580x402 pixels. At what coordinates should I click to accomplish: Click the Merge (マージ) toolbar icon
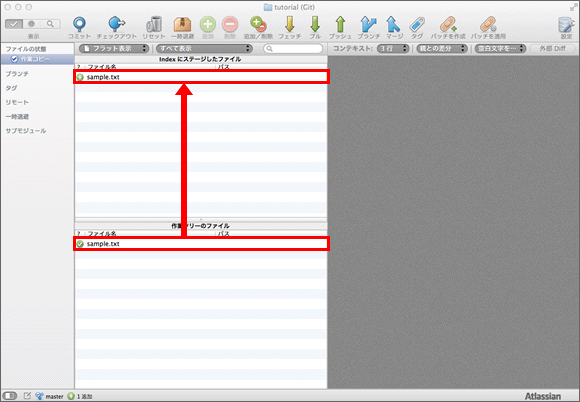(x=393, y=24)
